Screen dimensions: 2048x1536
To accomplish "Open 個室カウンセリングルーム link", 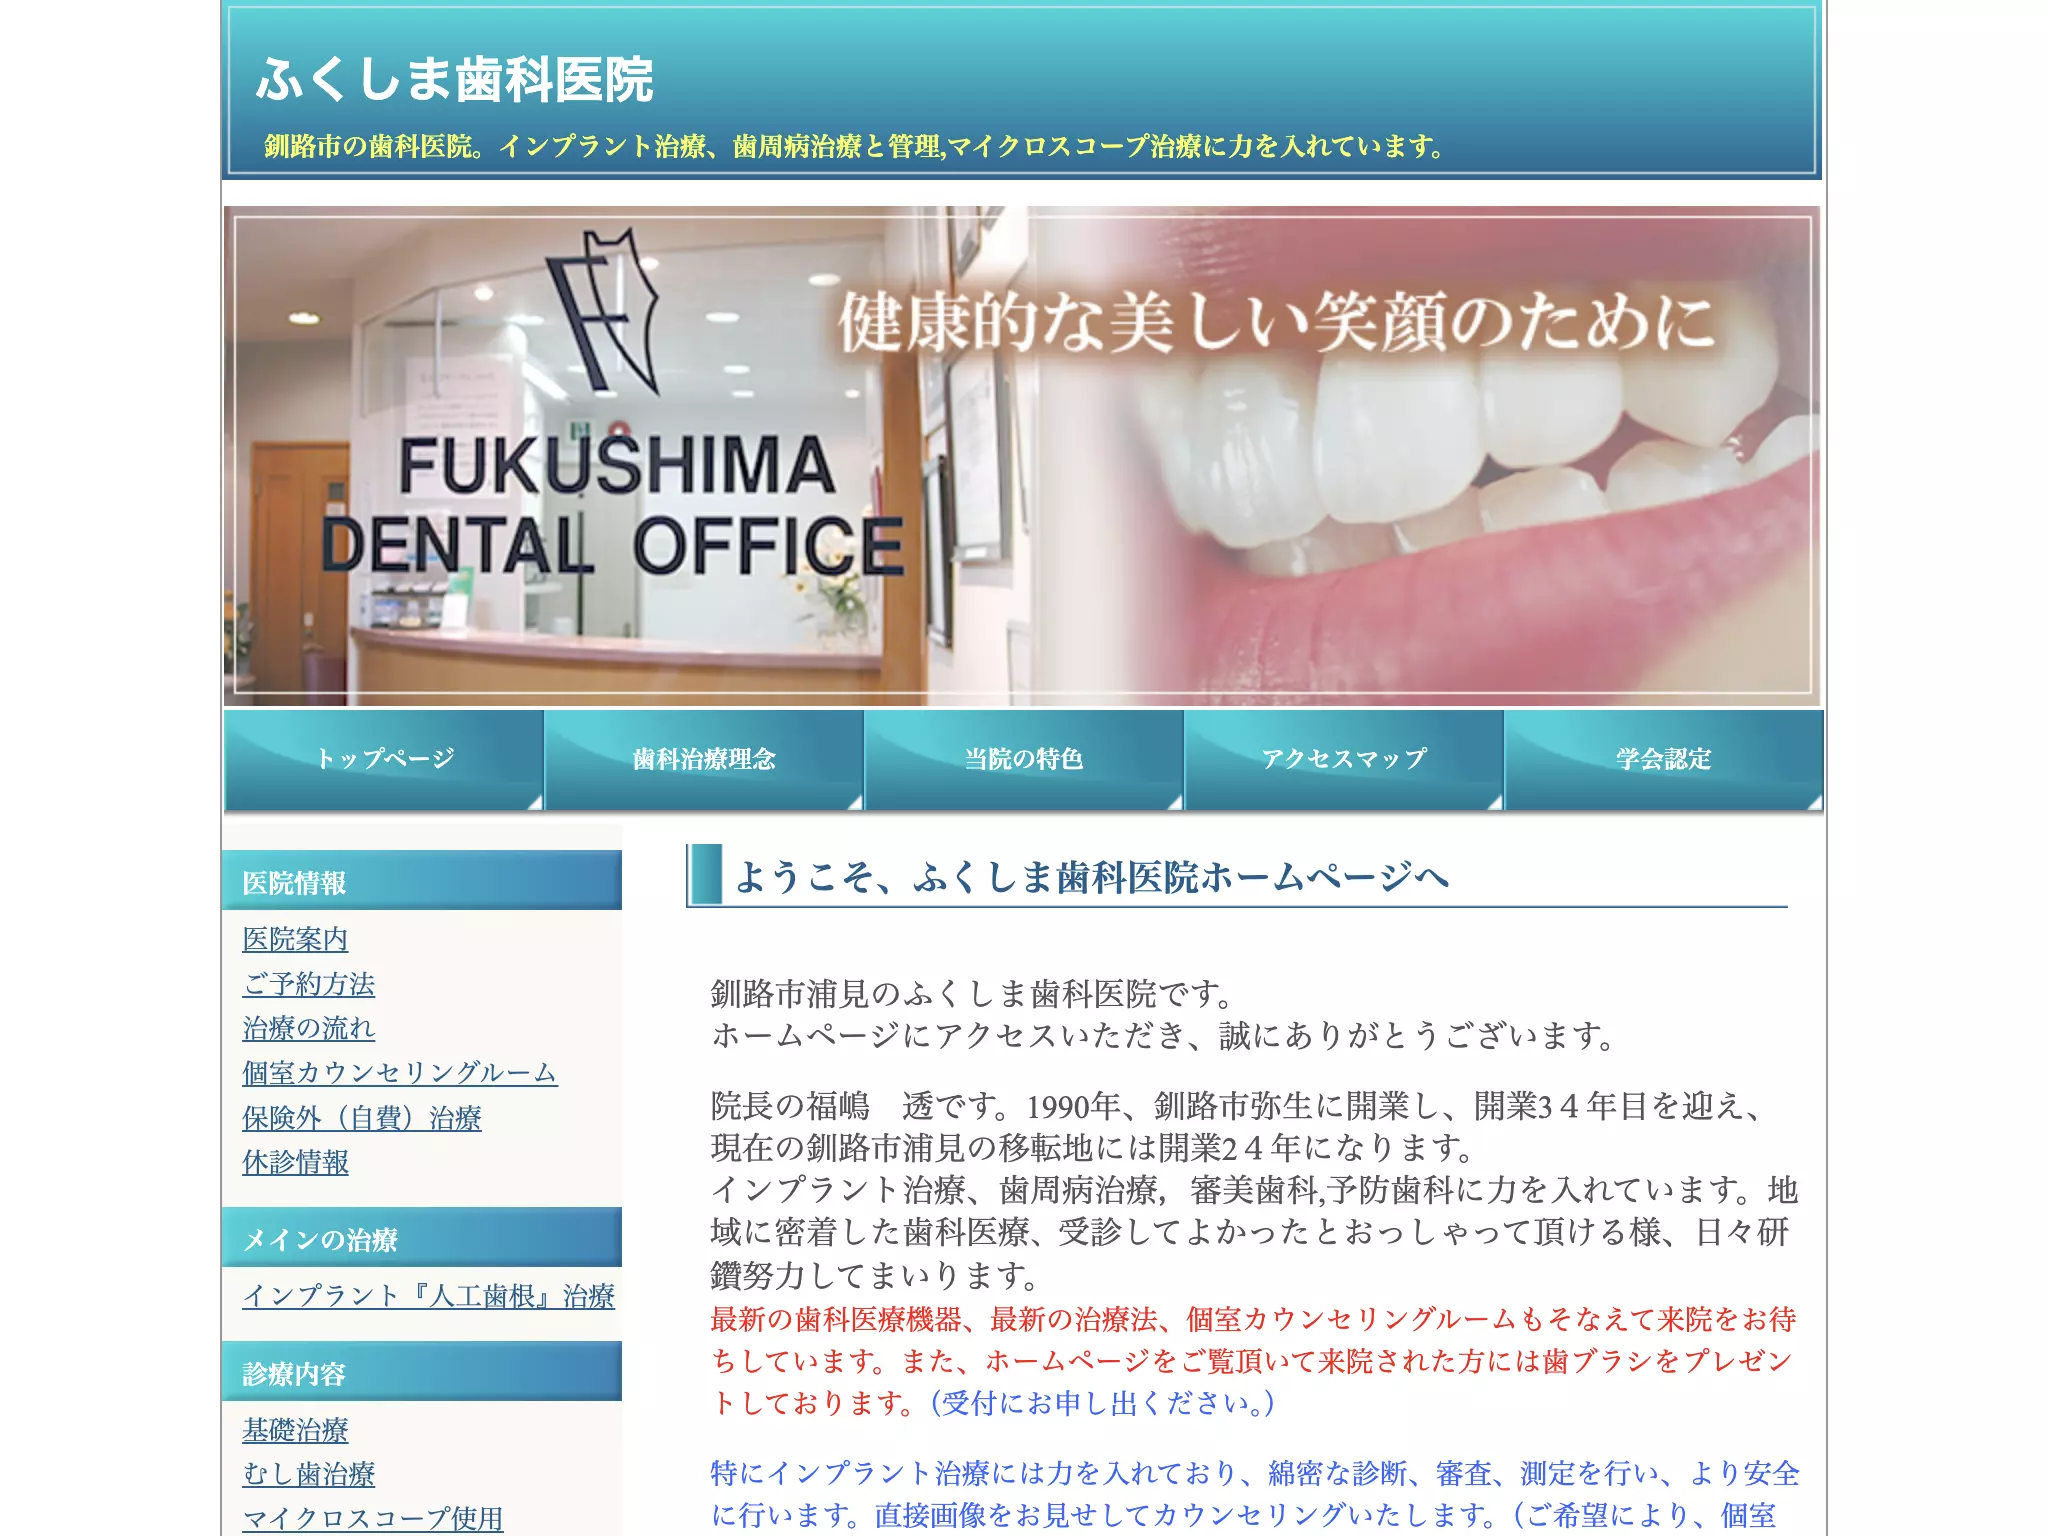I will pos(399,1072).
